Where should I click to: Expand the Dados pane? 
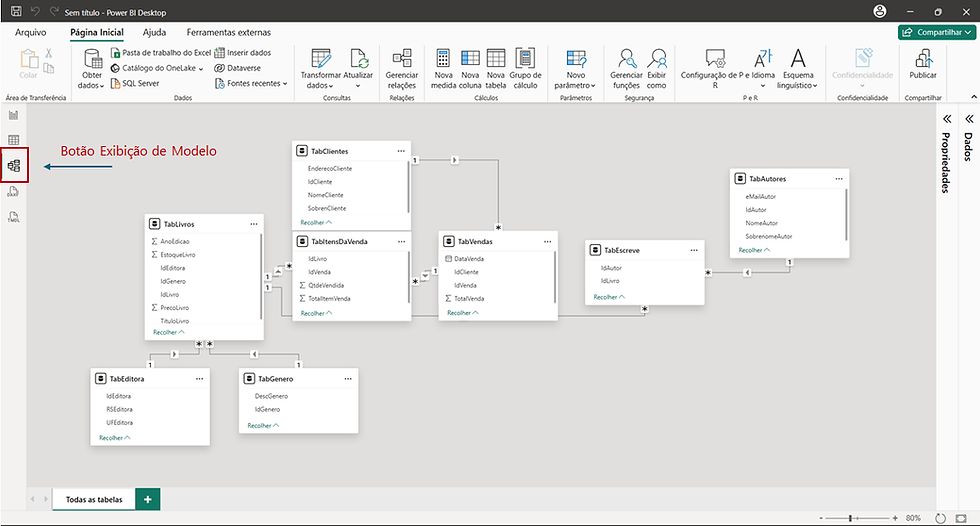point(969,119)
